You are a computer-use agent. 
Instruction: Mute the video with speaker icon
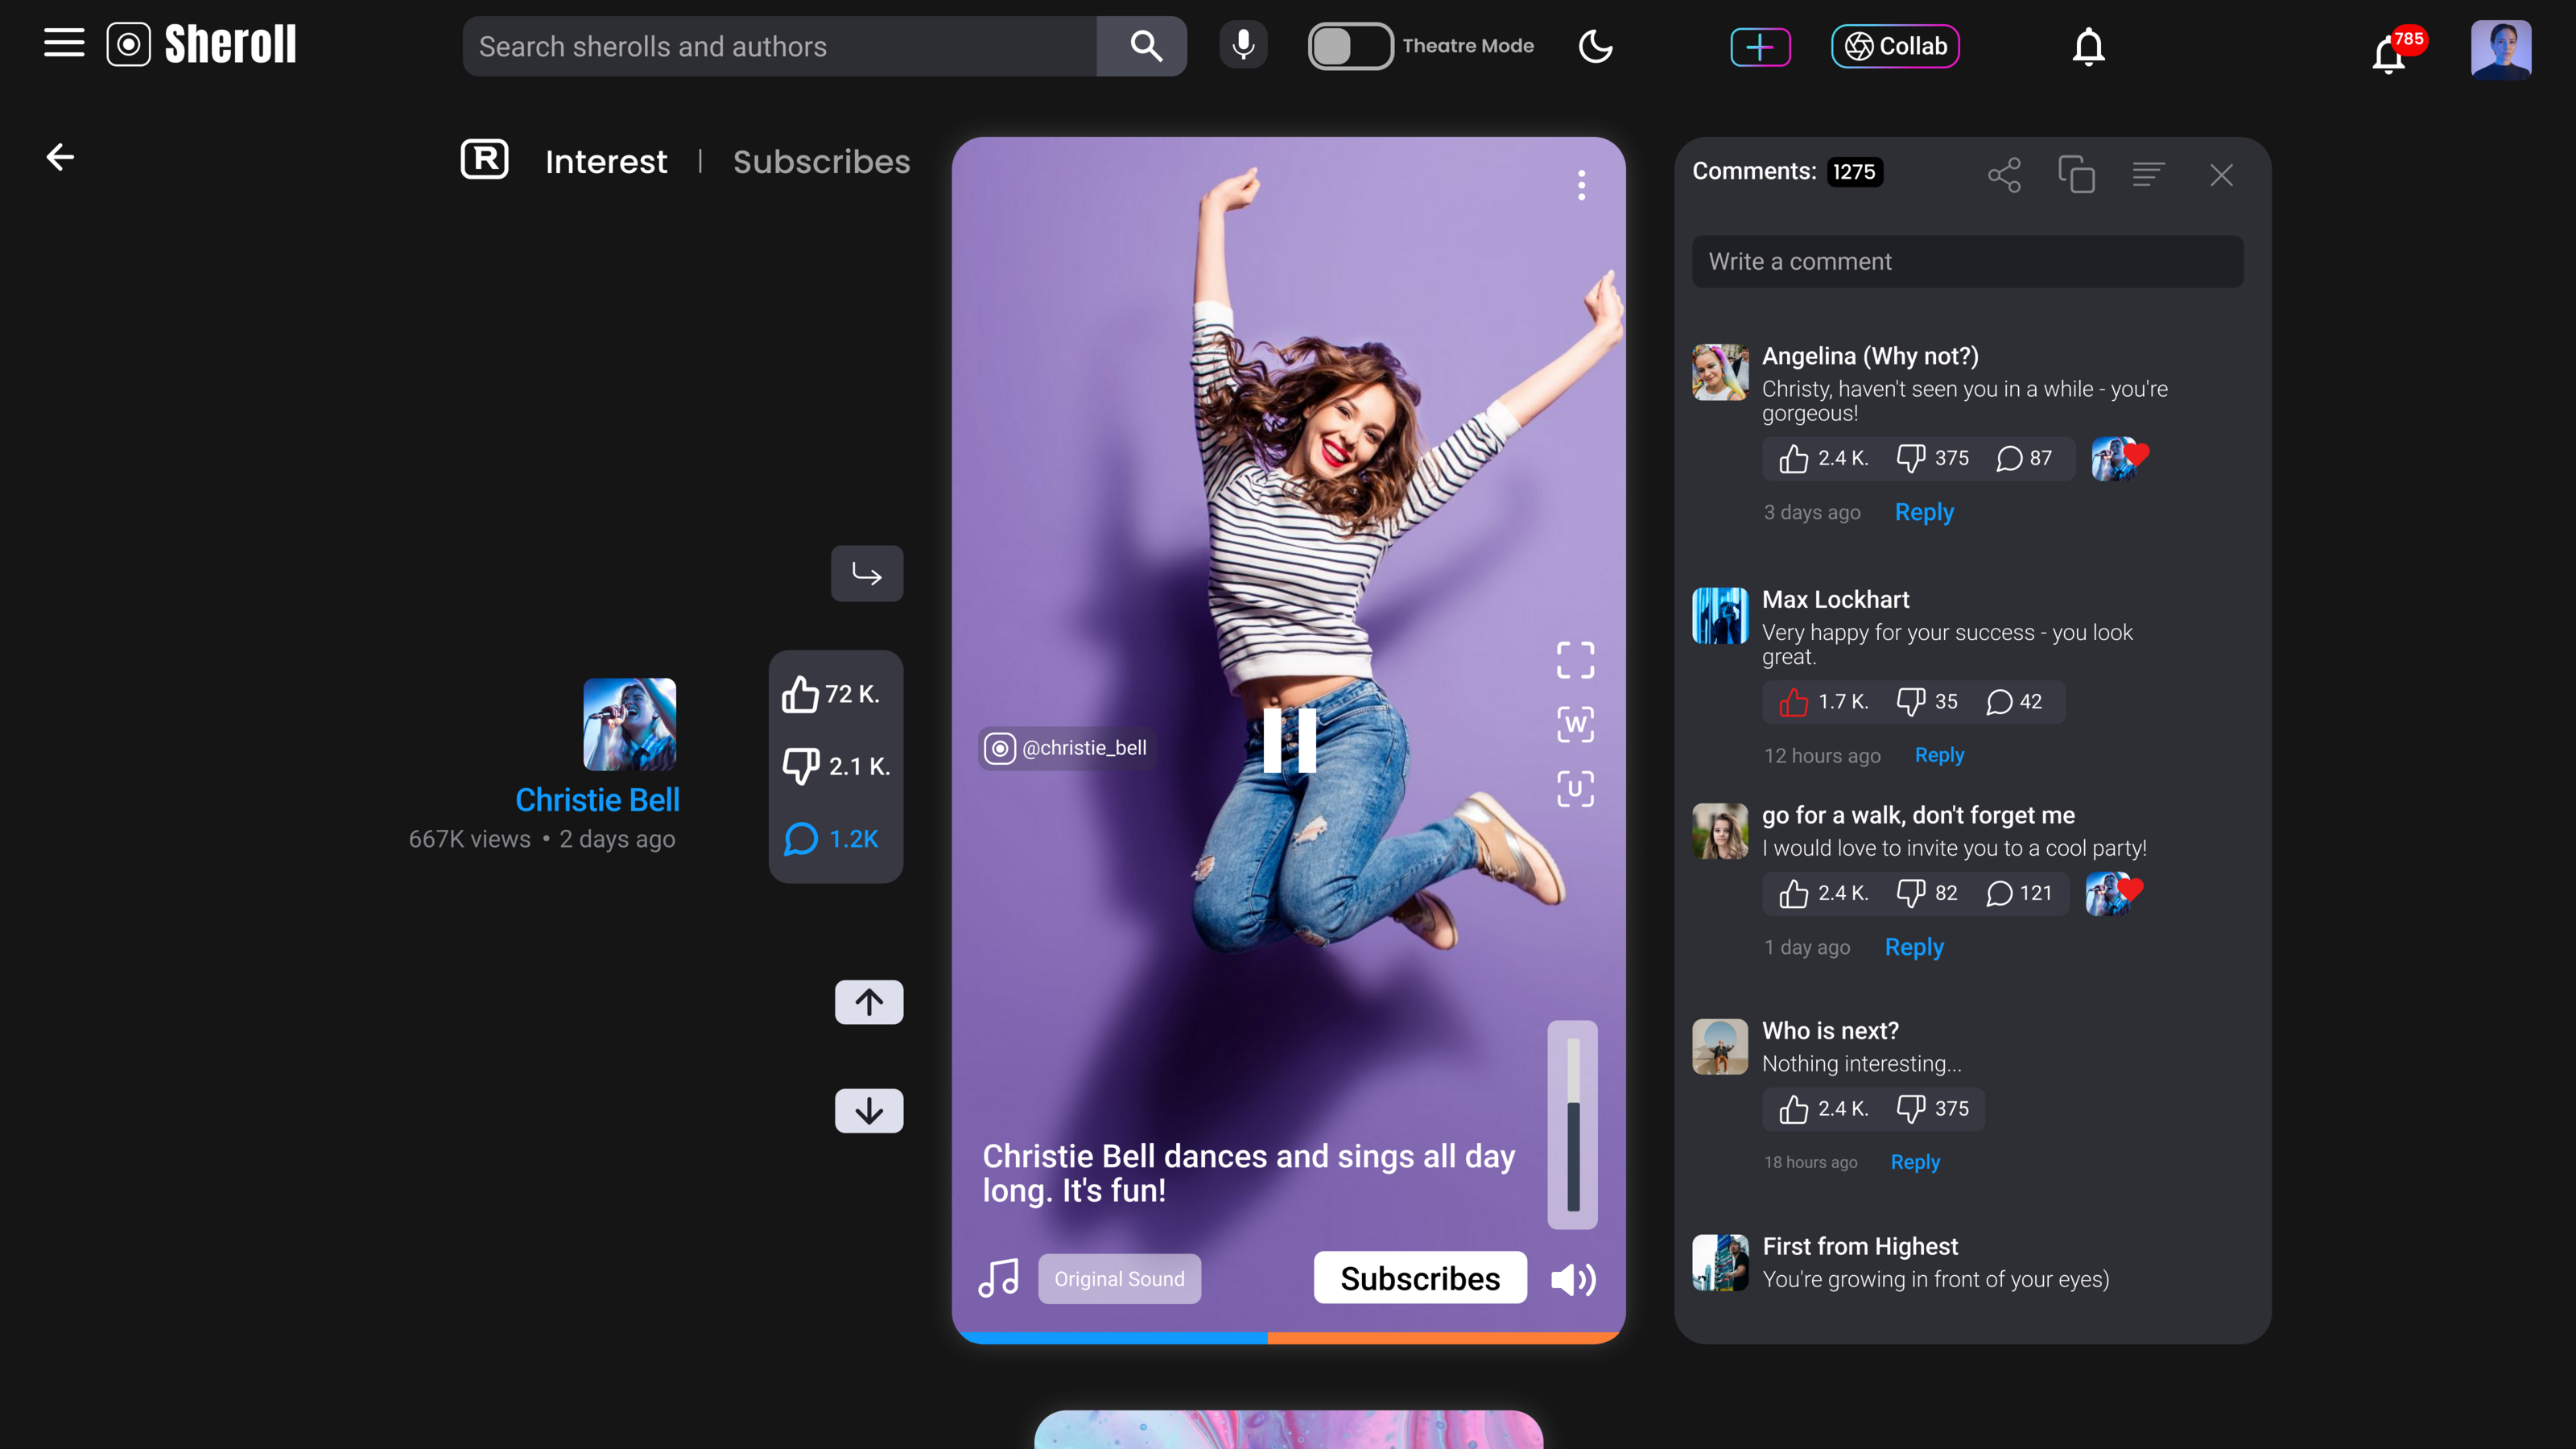coord(1573,1279)
